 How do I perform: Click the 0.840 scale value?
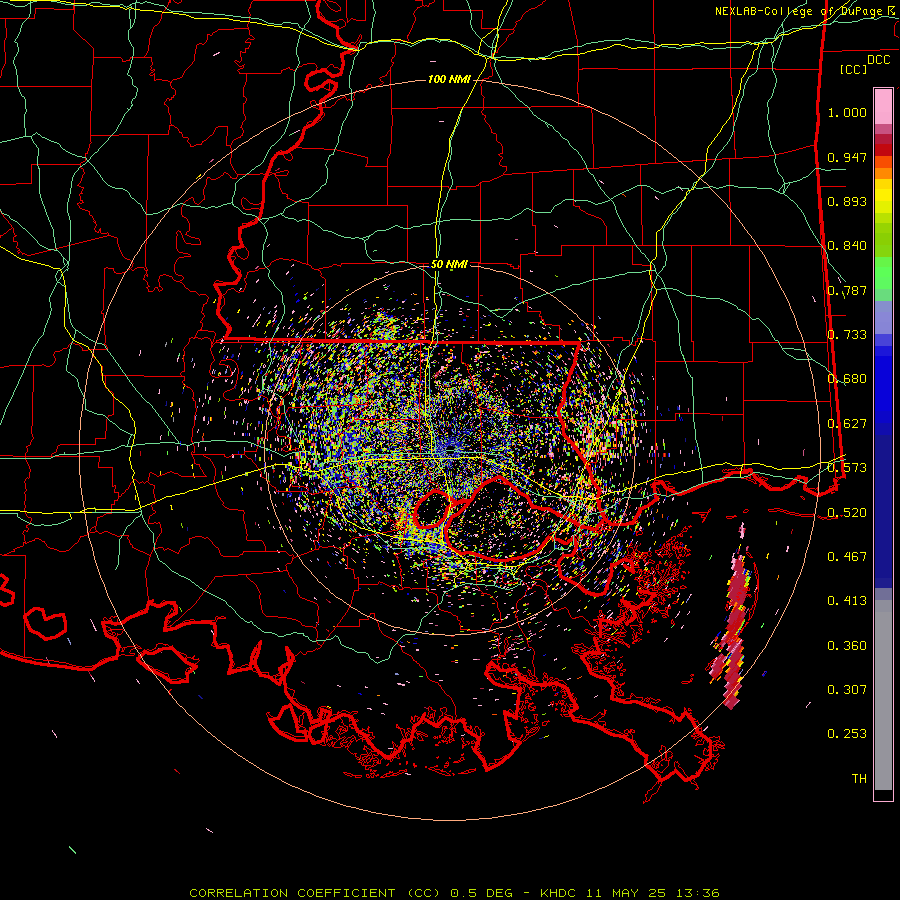[x=847, y=246]
